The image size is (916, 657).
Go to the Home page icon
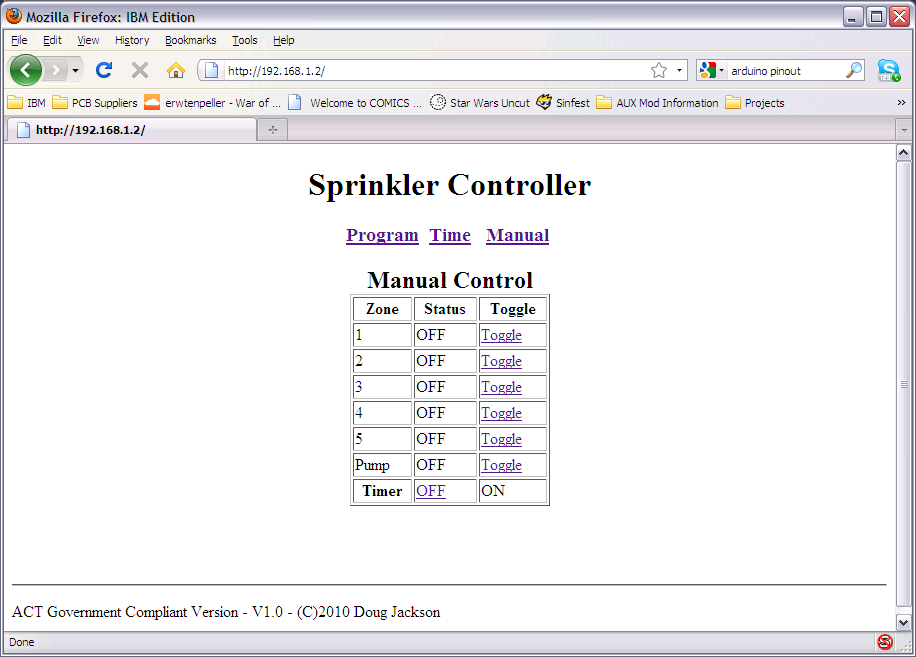[176, 71]
